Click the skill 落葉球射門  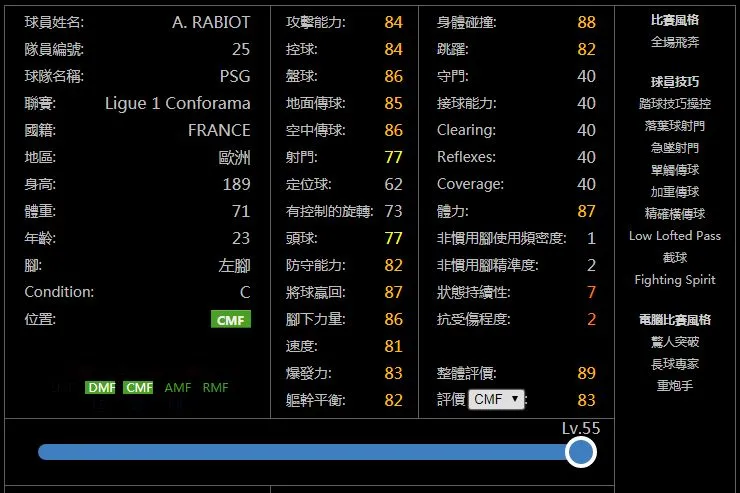tap(674, 125)
